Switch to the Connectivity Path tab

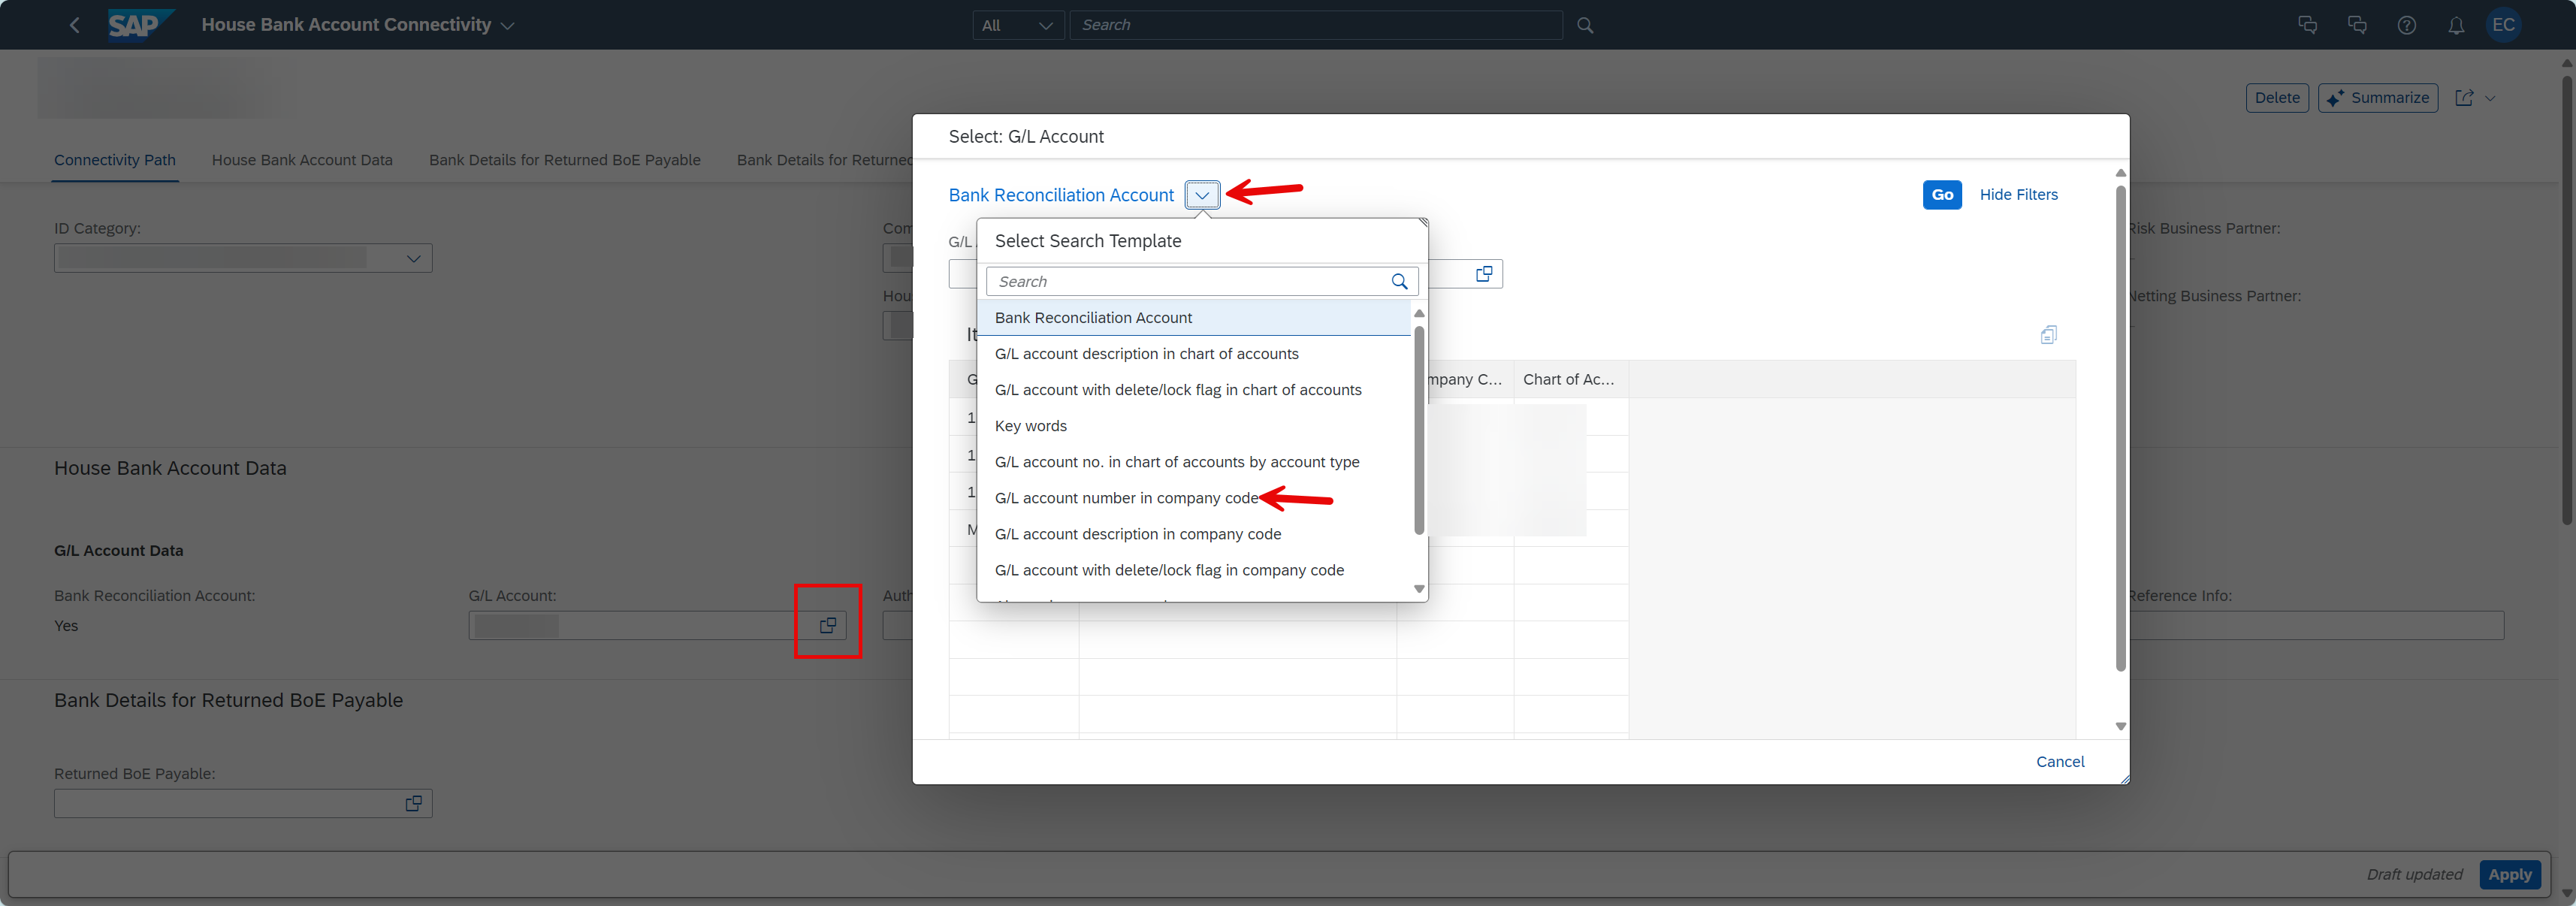[x=115, y=160]
